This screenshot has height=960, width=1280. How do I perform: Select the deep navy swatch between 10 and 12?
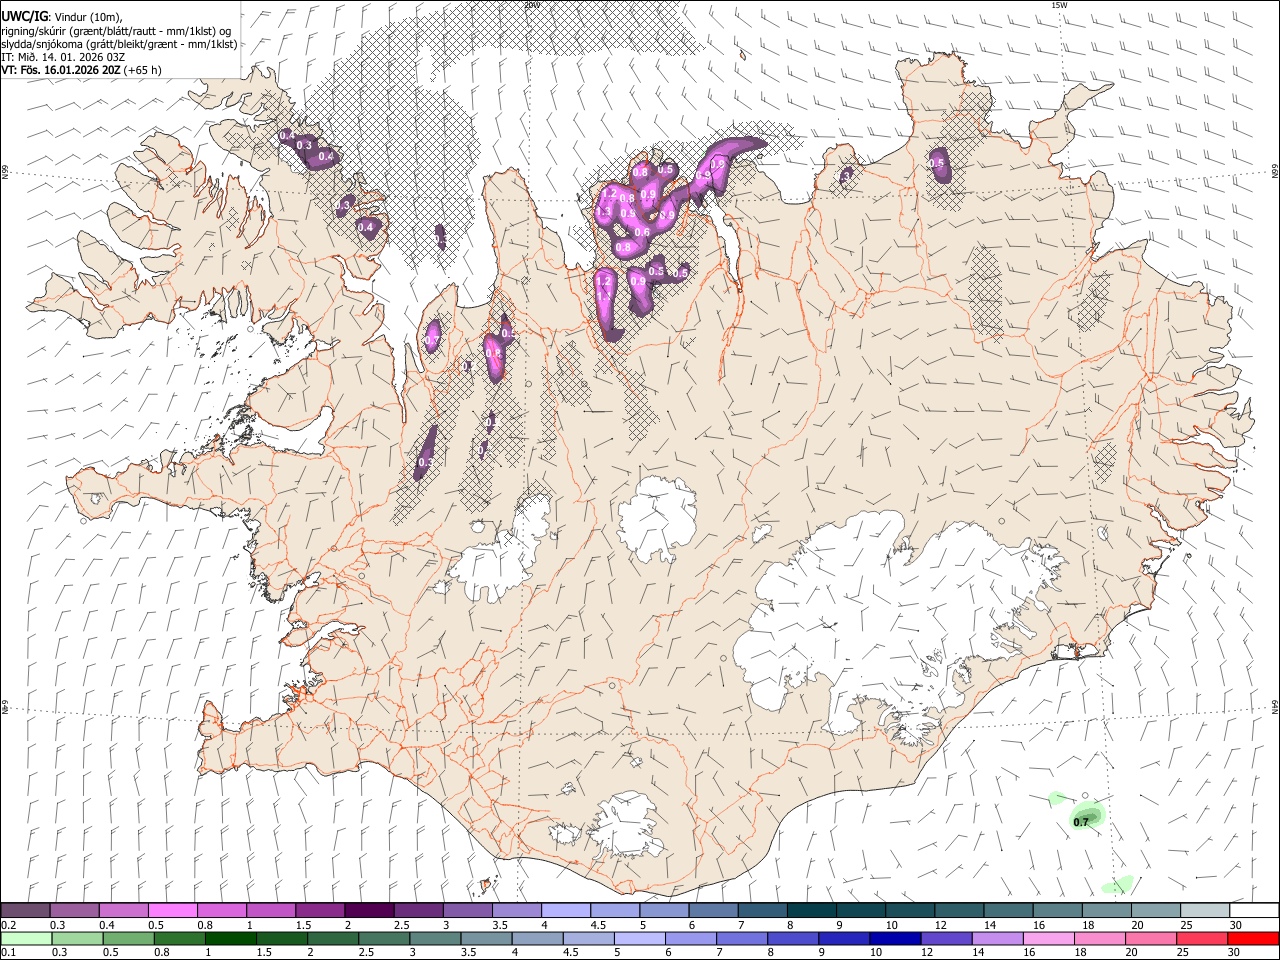[893, 938]
